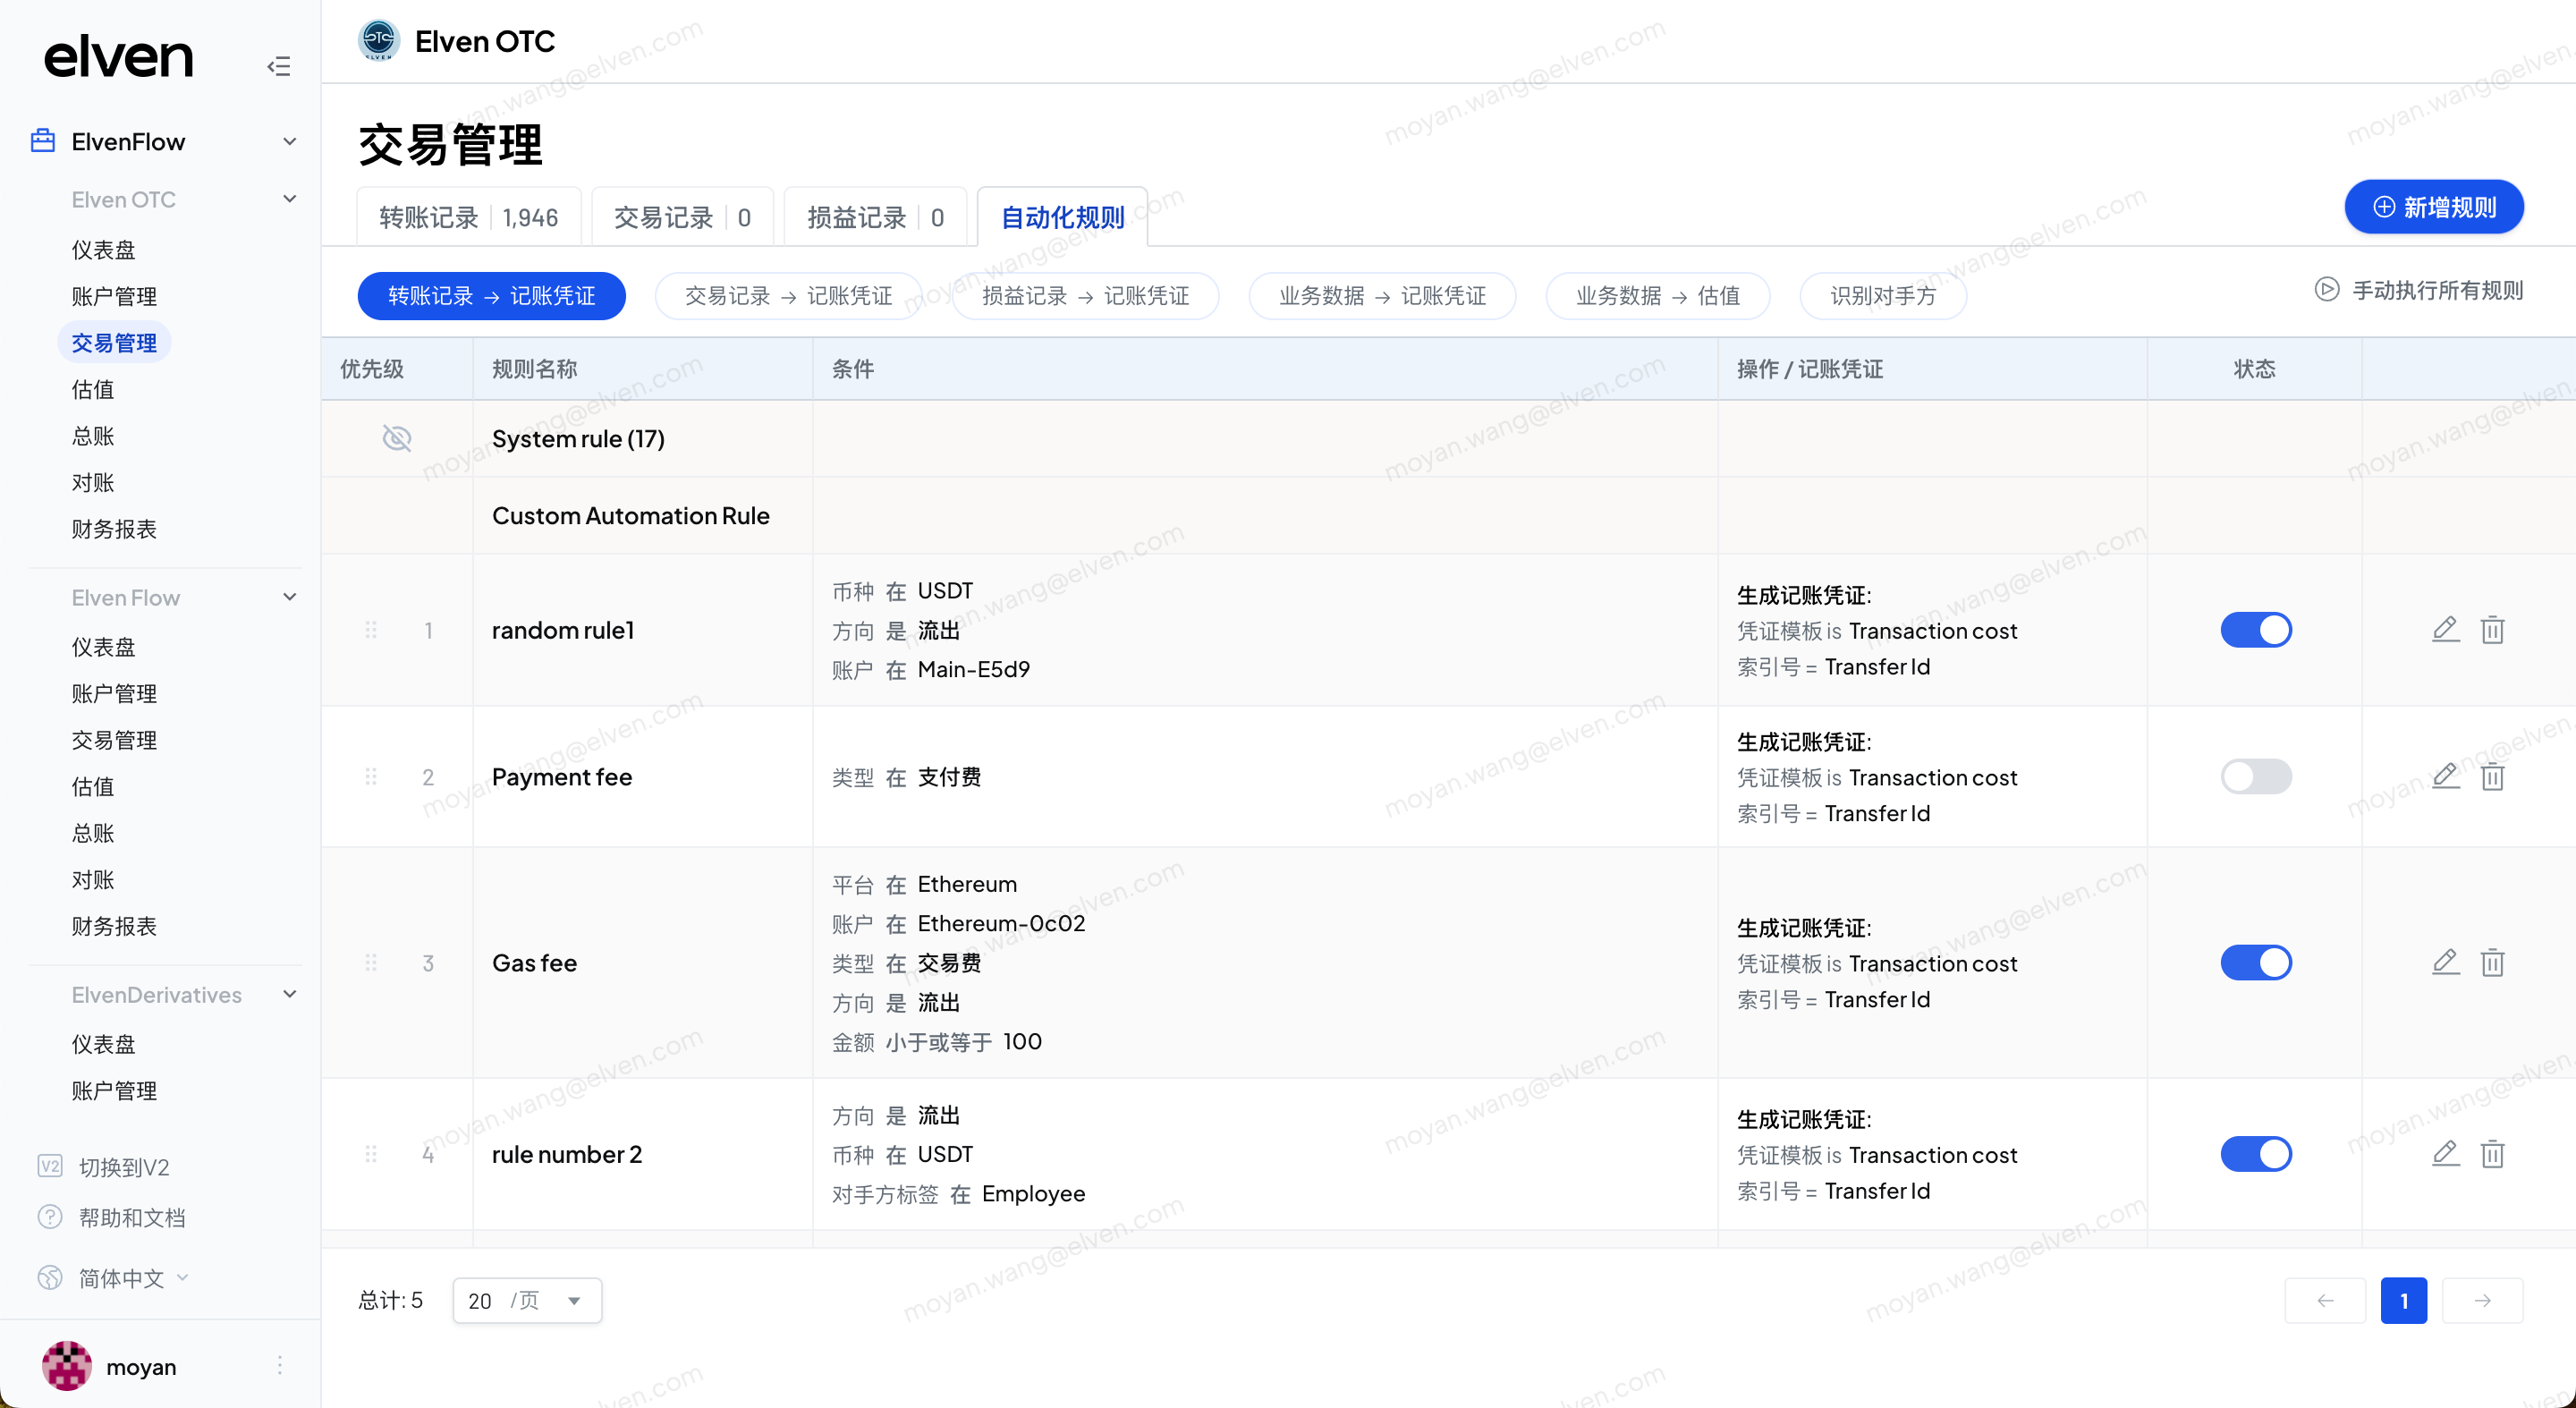
Task: Click the edit pencil for Gas fee rule
Action: (x=2445, y=962)
